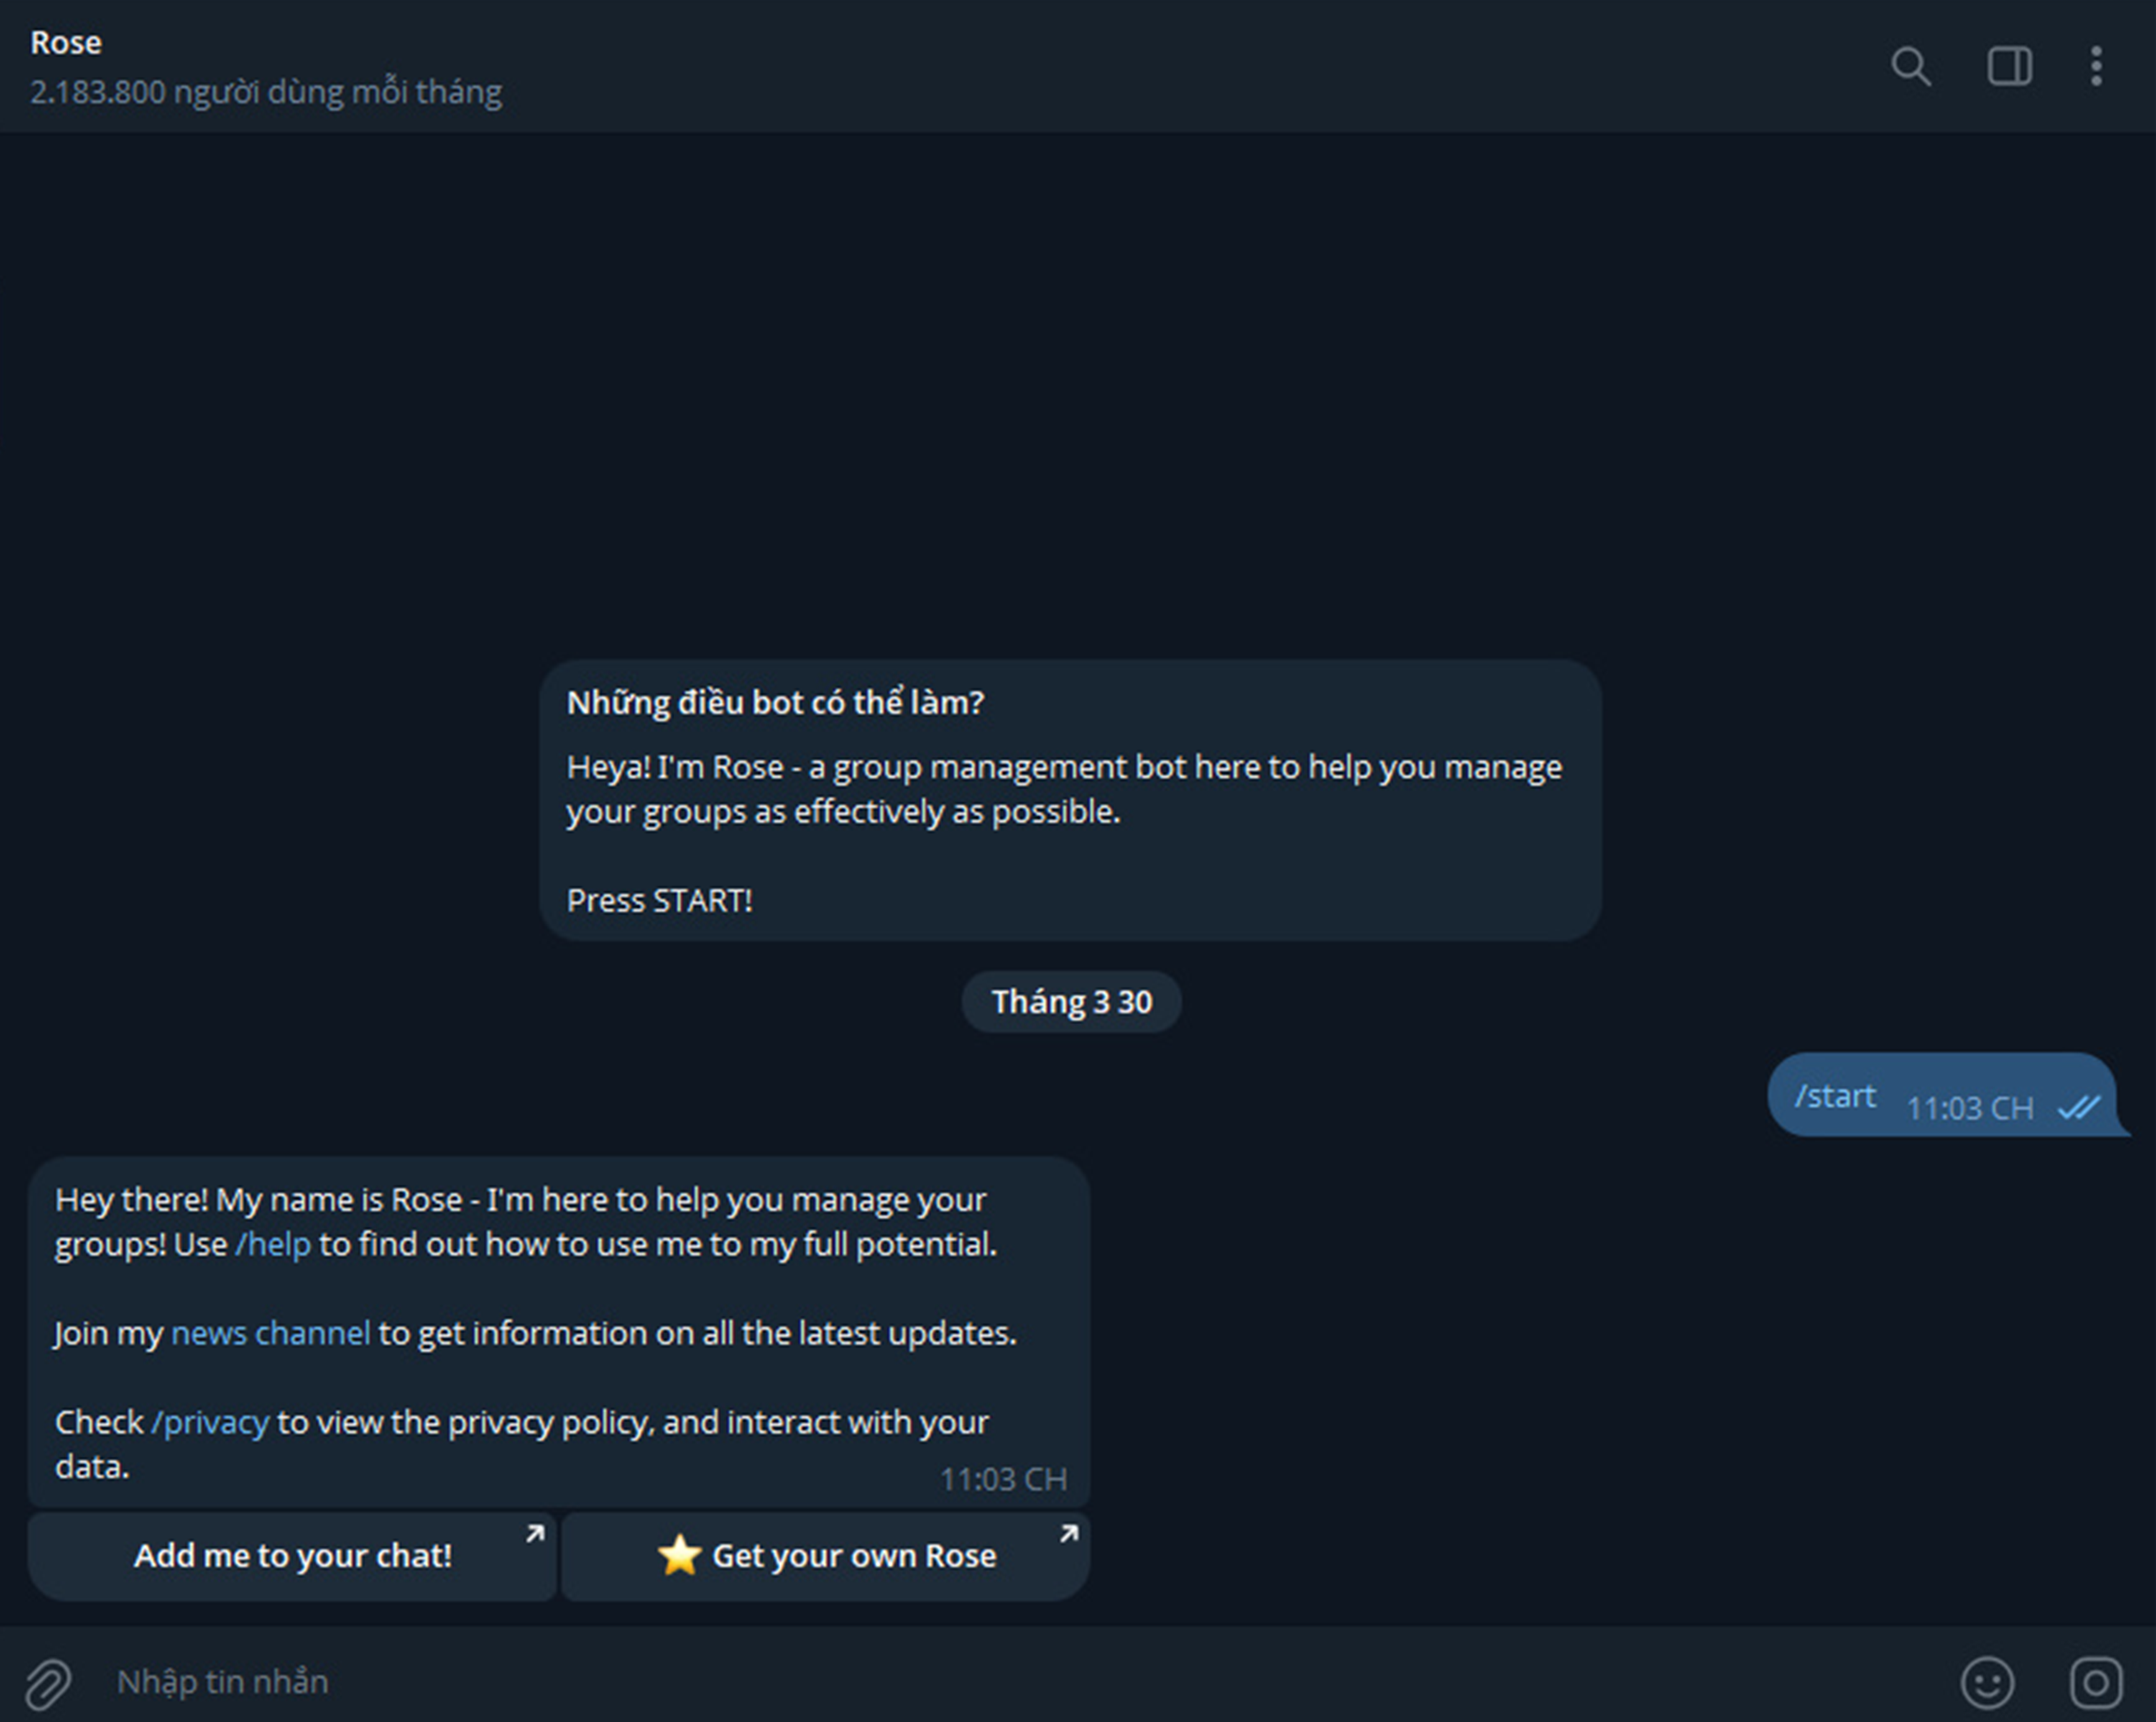Image resolution: width=2156 pixels, height=1722 pixels.
Task: Click the monthly users subtitle text
Action: (x=266, y=92)
